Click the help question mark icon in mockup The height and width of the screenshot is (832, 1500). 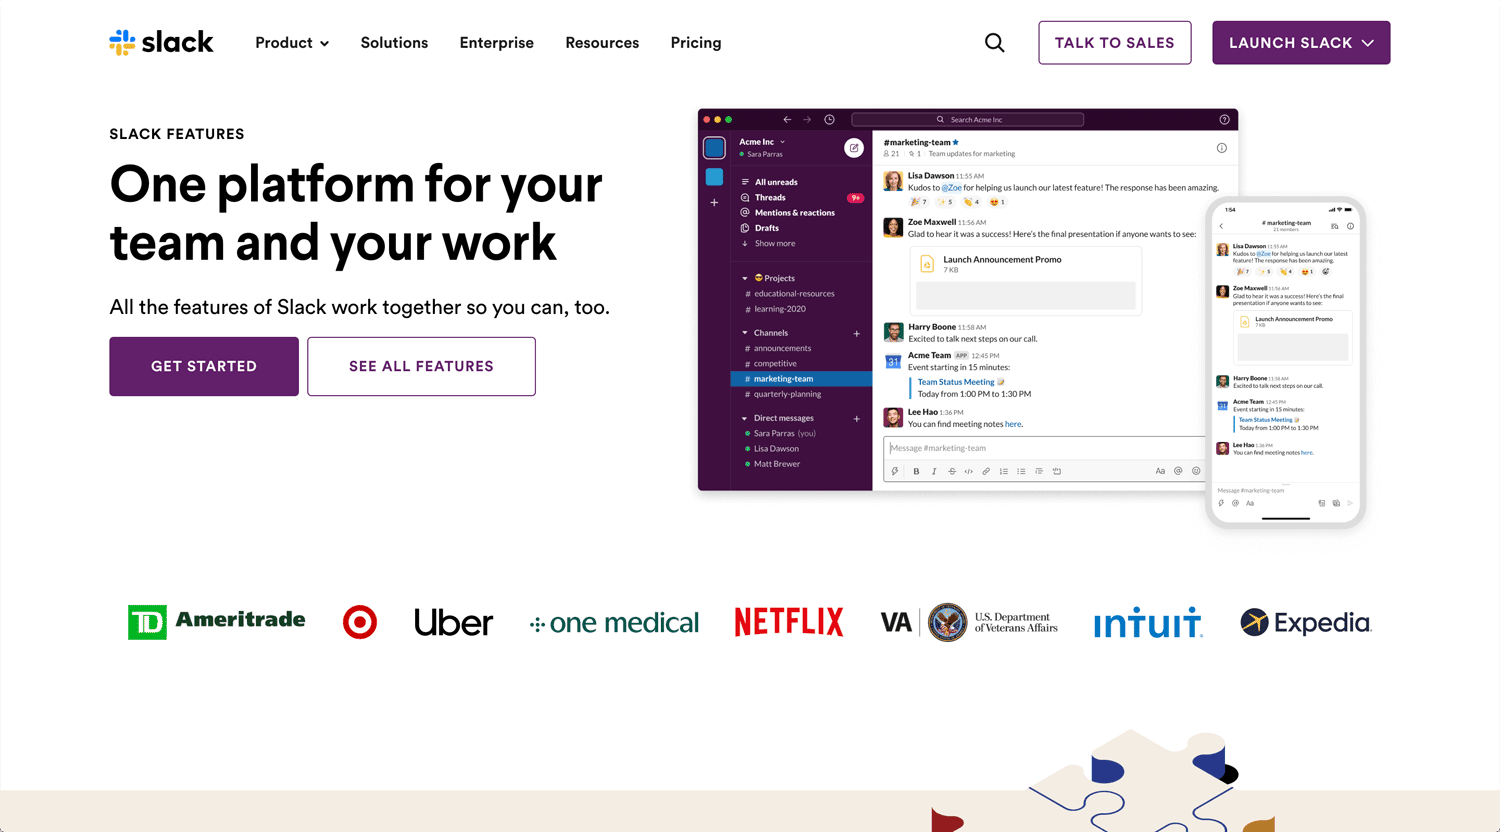pos(1224,119)
